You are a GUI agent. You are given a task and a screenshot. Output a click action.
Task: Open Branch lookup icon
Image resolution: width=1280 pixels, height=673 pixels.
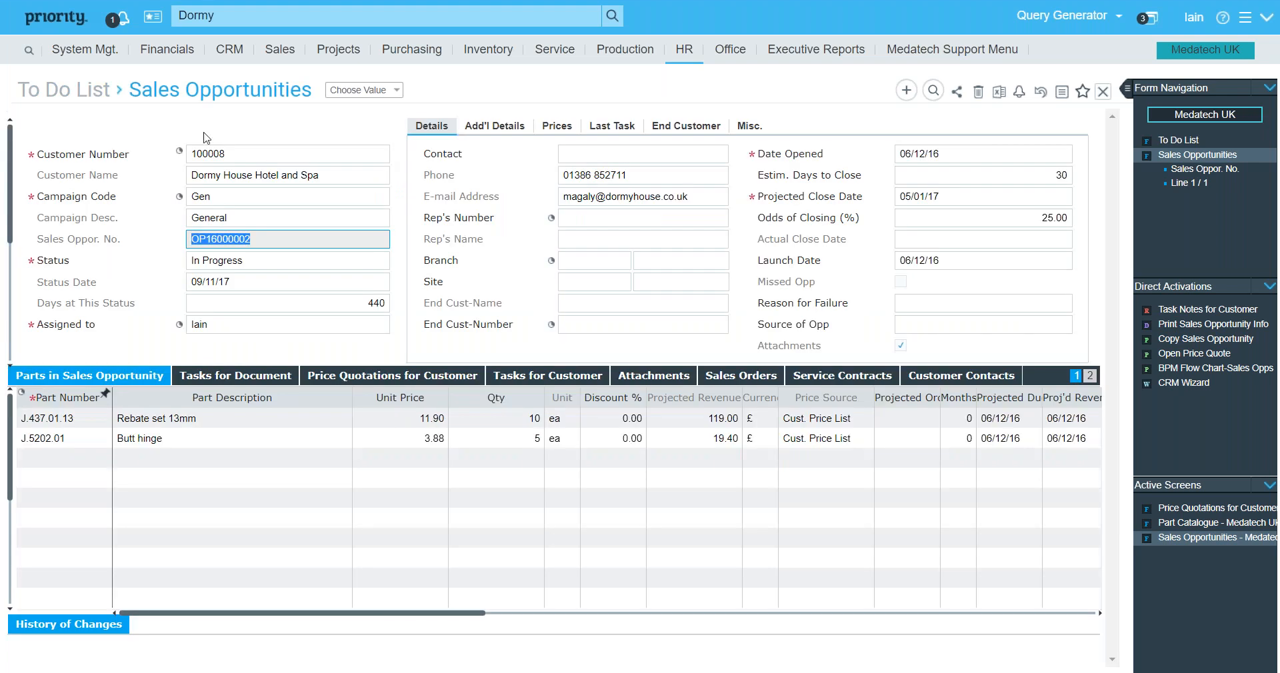[x=551, y=260]
